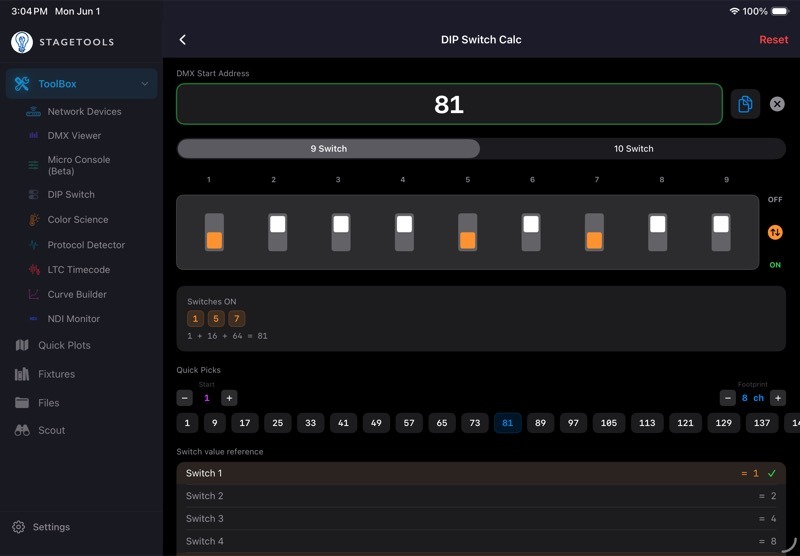This screenshot has width=800, height=556.
Task: Pick quick address 89
Action: point(540,423)
